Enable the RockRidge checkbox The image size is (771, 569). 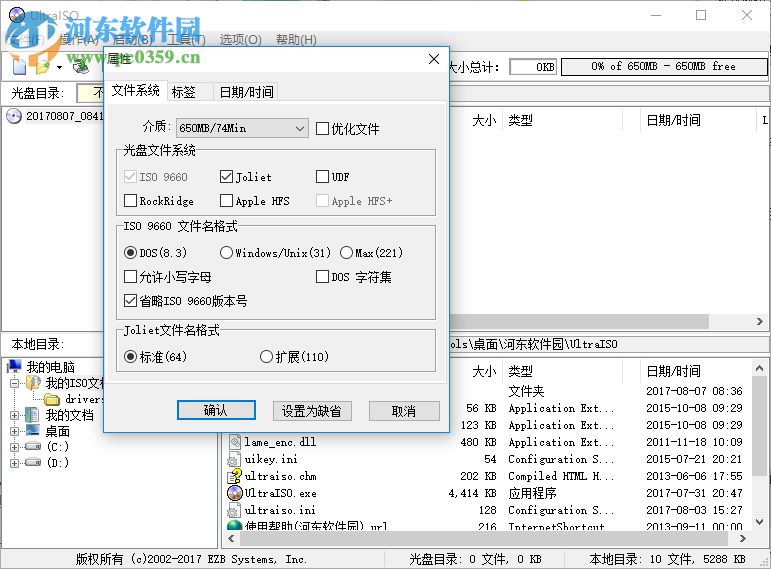point(130,201)
